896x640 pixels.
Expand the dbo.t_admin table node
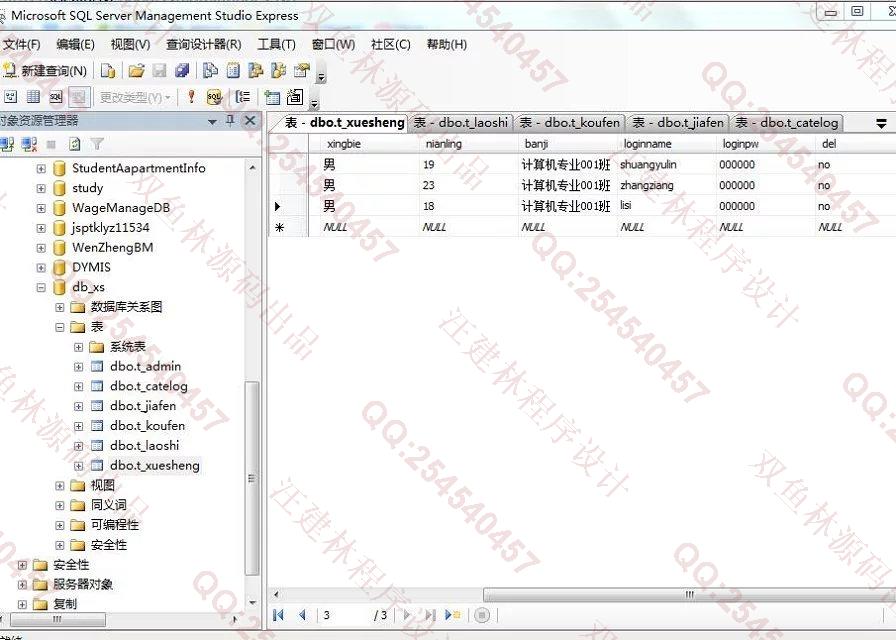(x=79, y=367)
